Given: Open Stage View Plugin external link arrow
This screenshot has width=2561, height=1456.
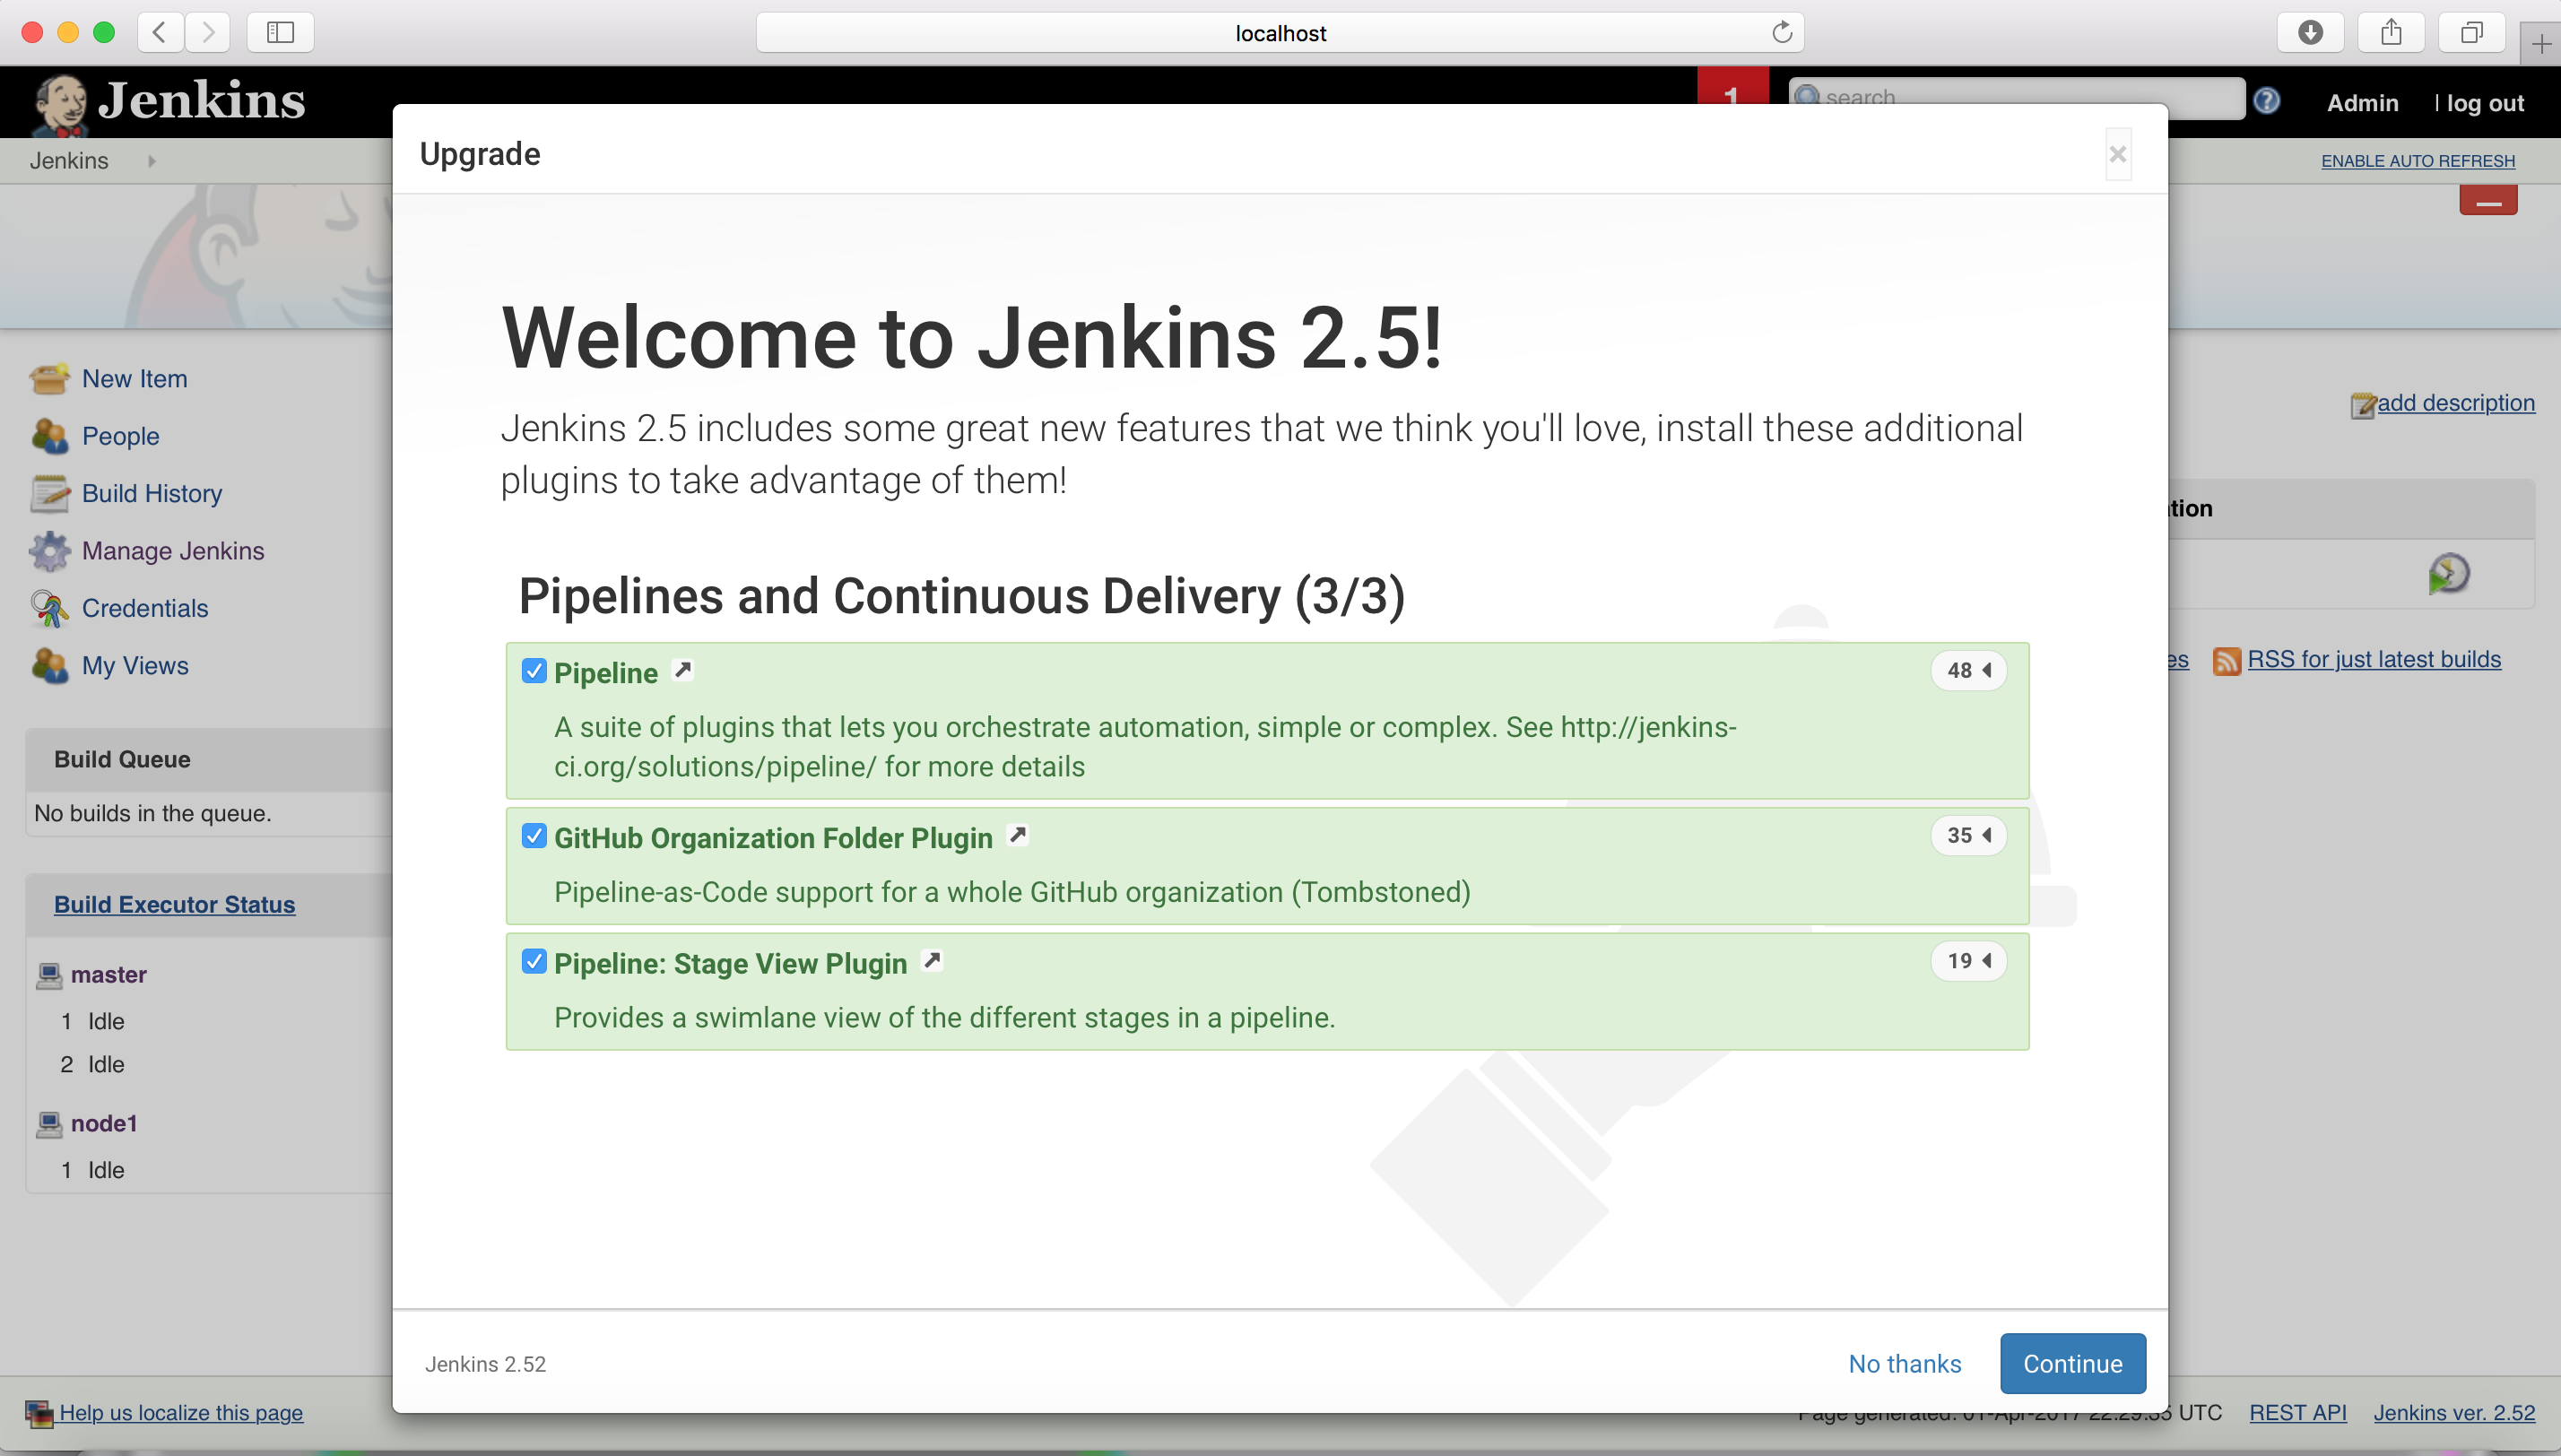Looking at the screenshot, I should coord(932,961).
